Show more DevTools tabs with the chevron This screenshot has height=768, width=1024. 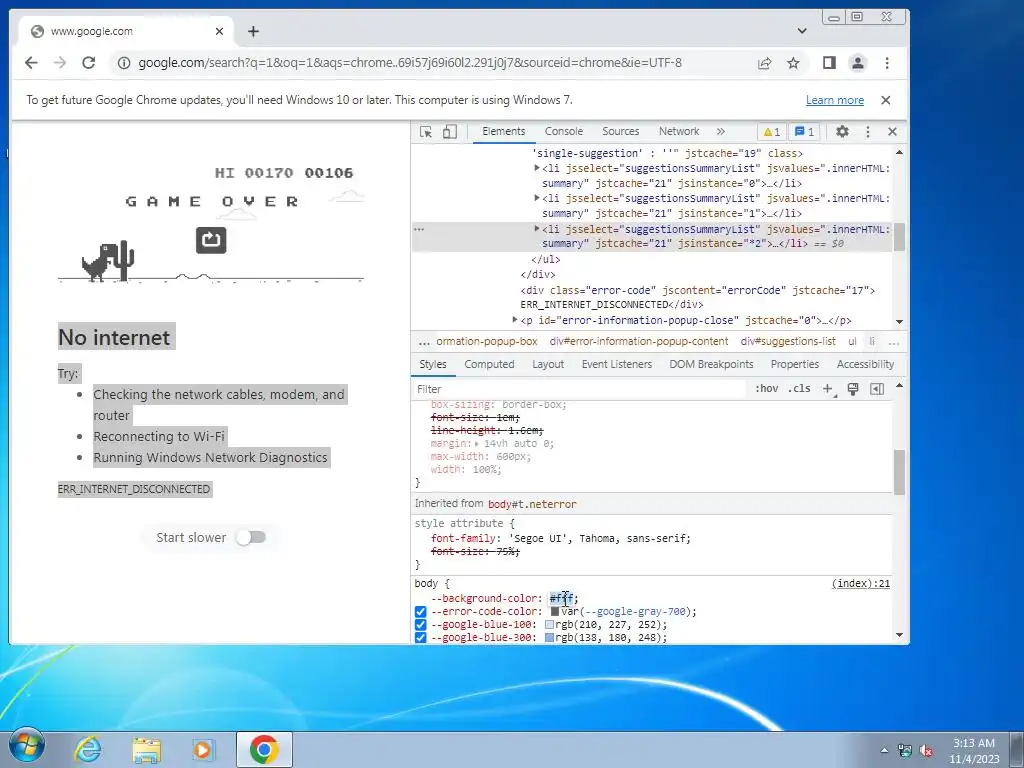[x=720, y=131]
